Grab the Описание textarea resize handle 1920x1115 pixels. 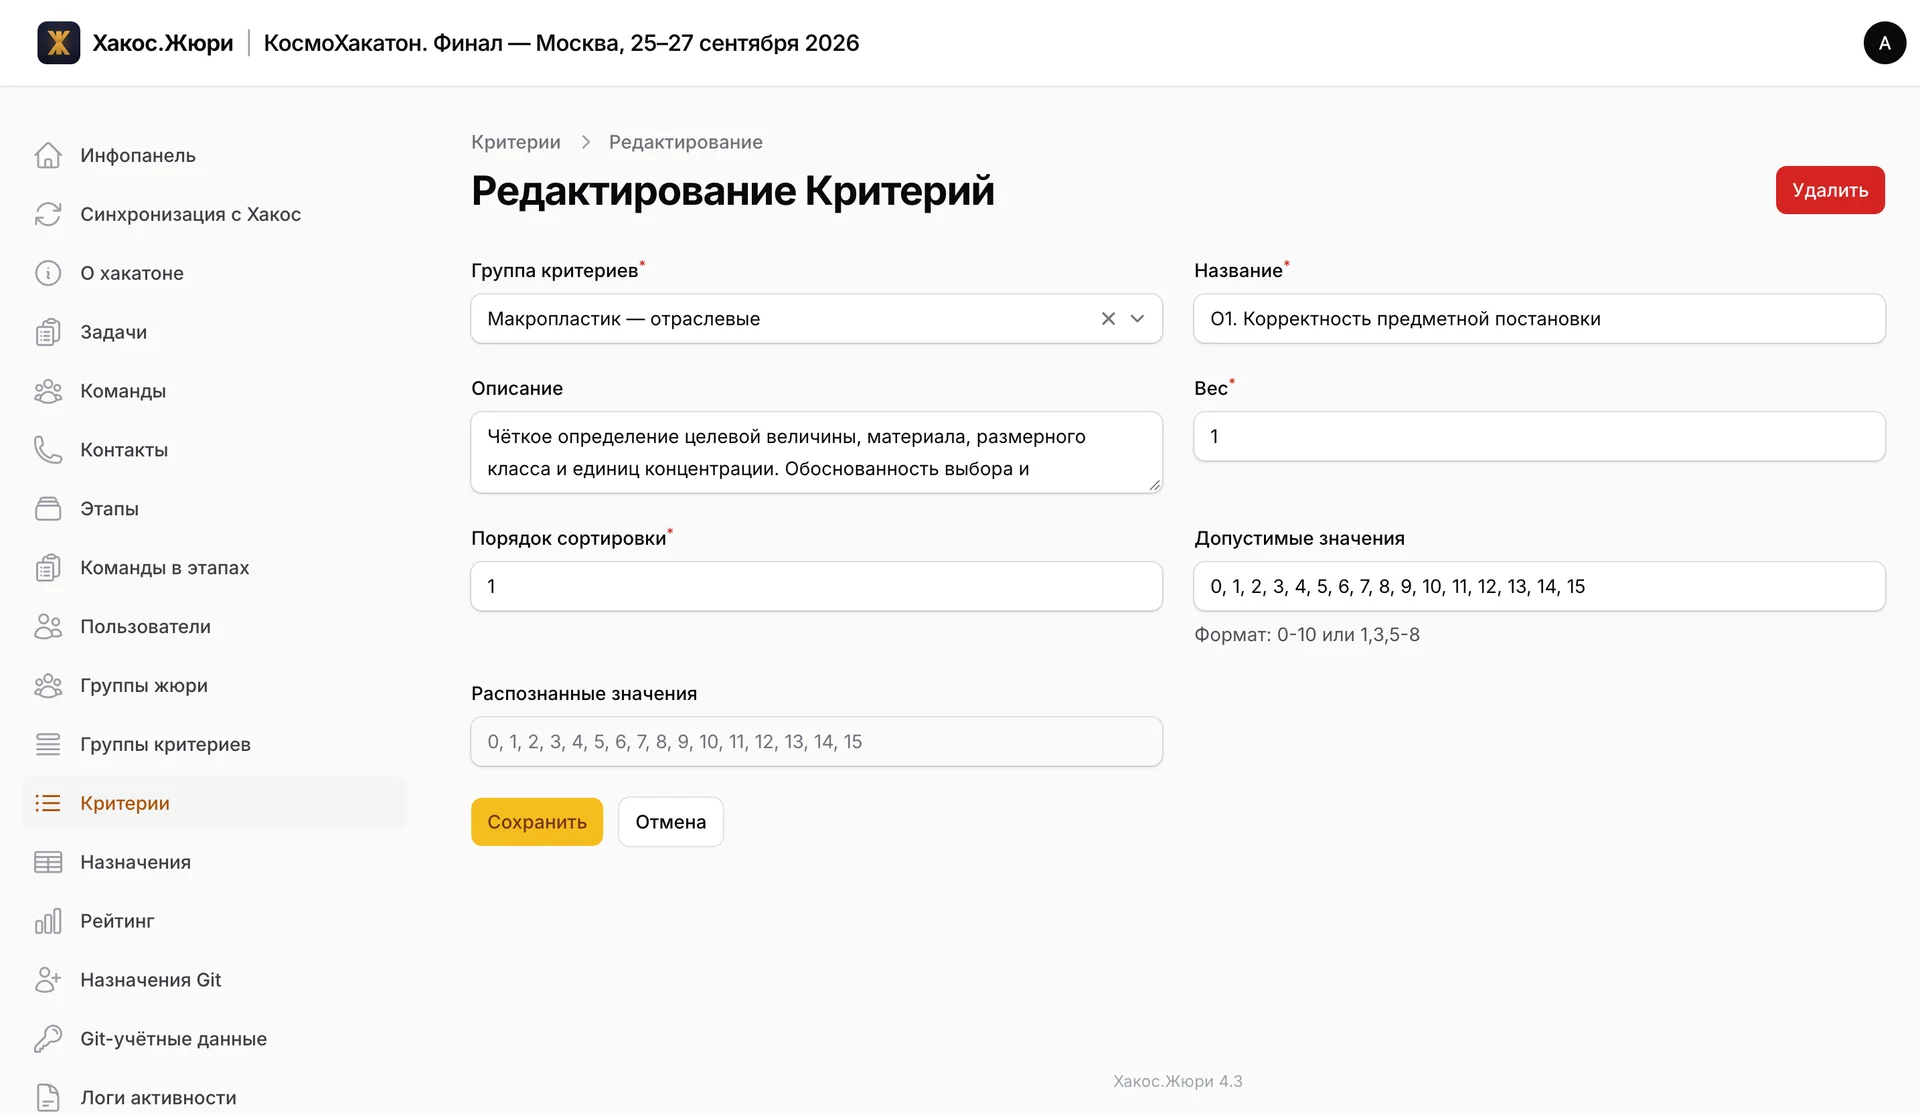pos(1154,485)
